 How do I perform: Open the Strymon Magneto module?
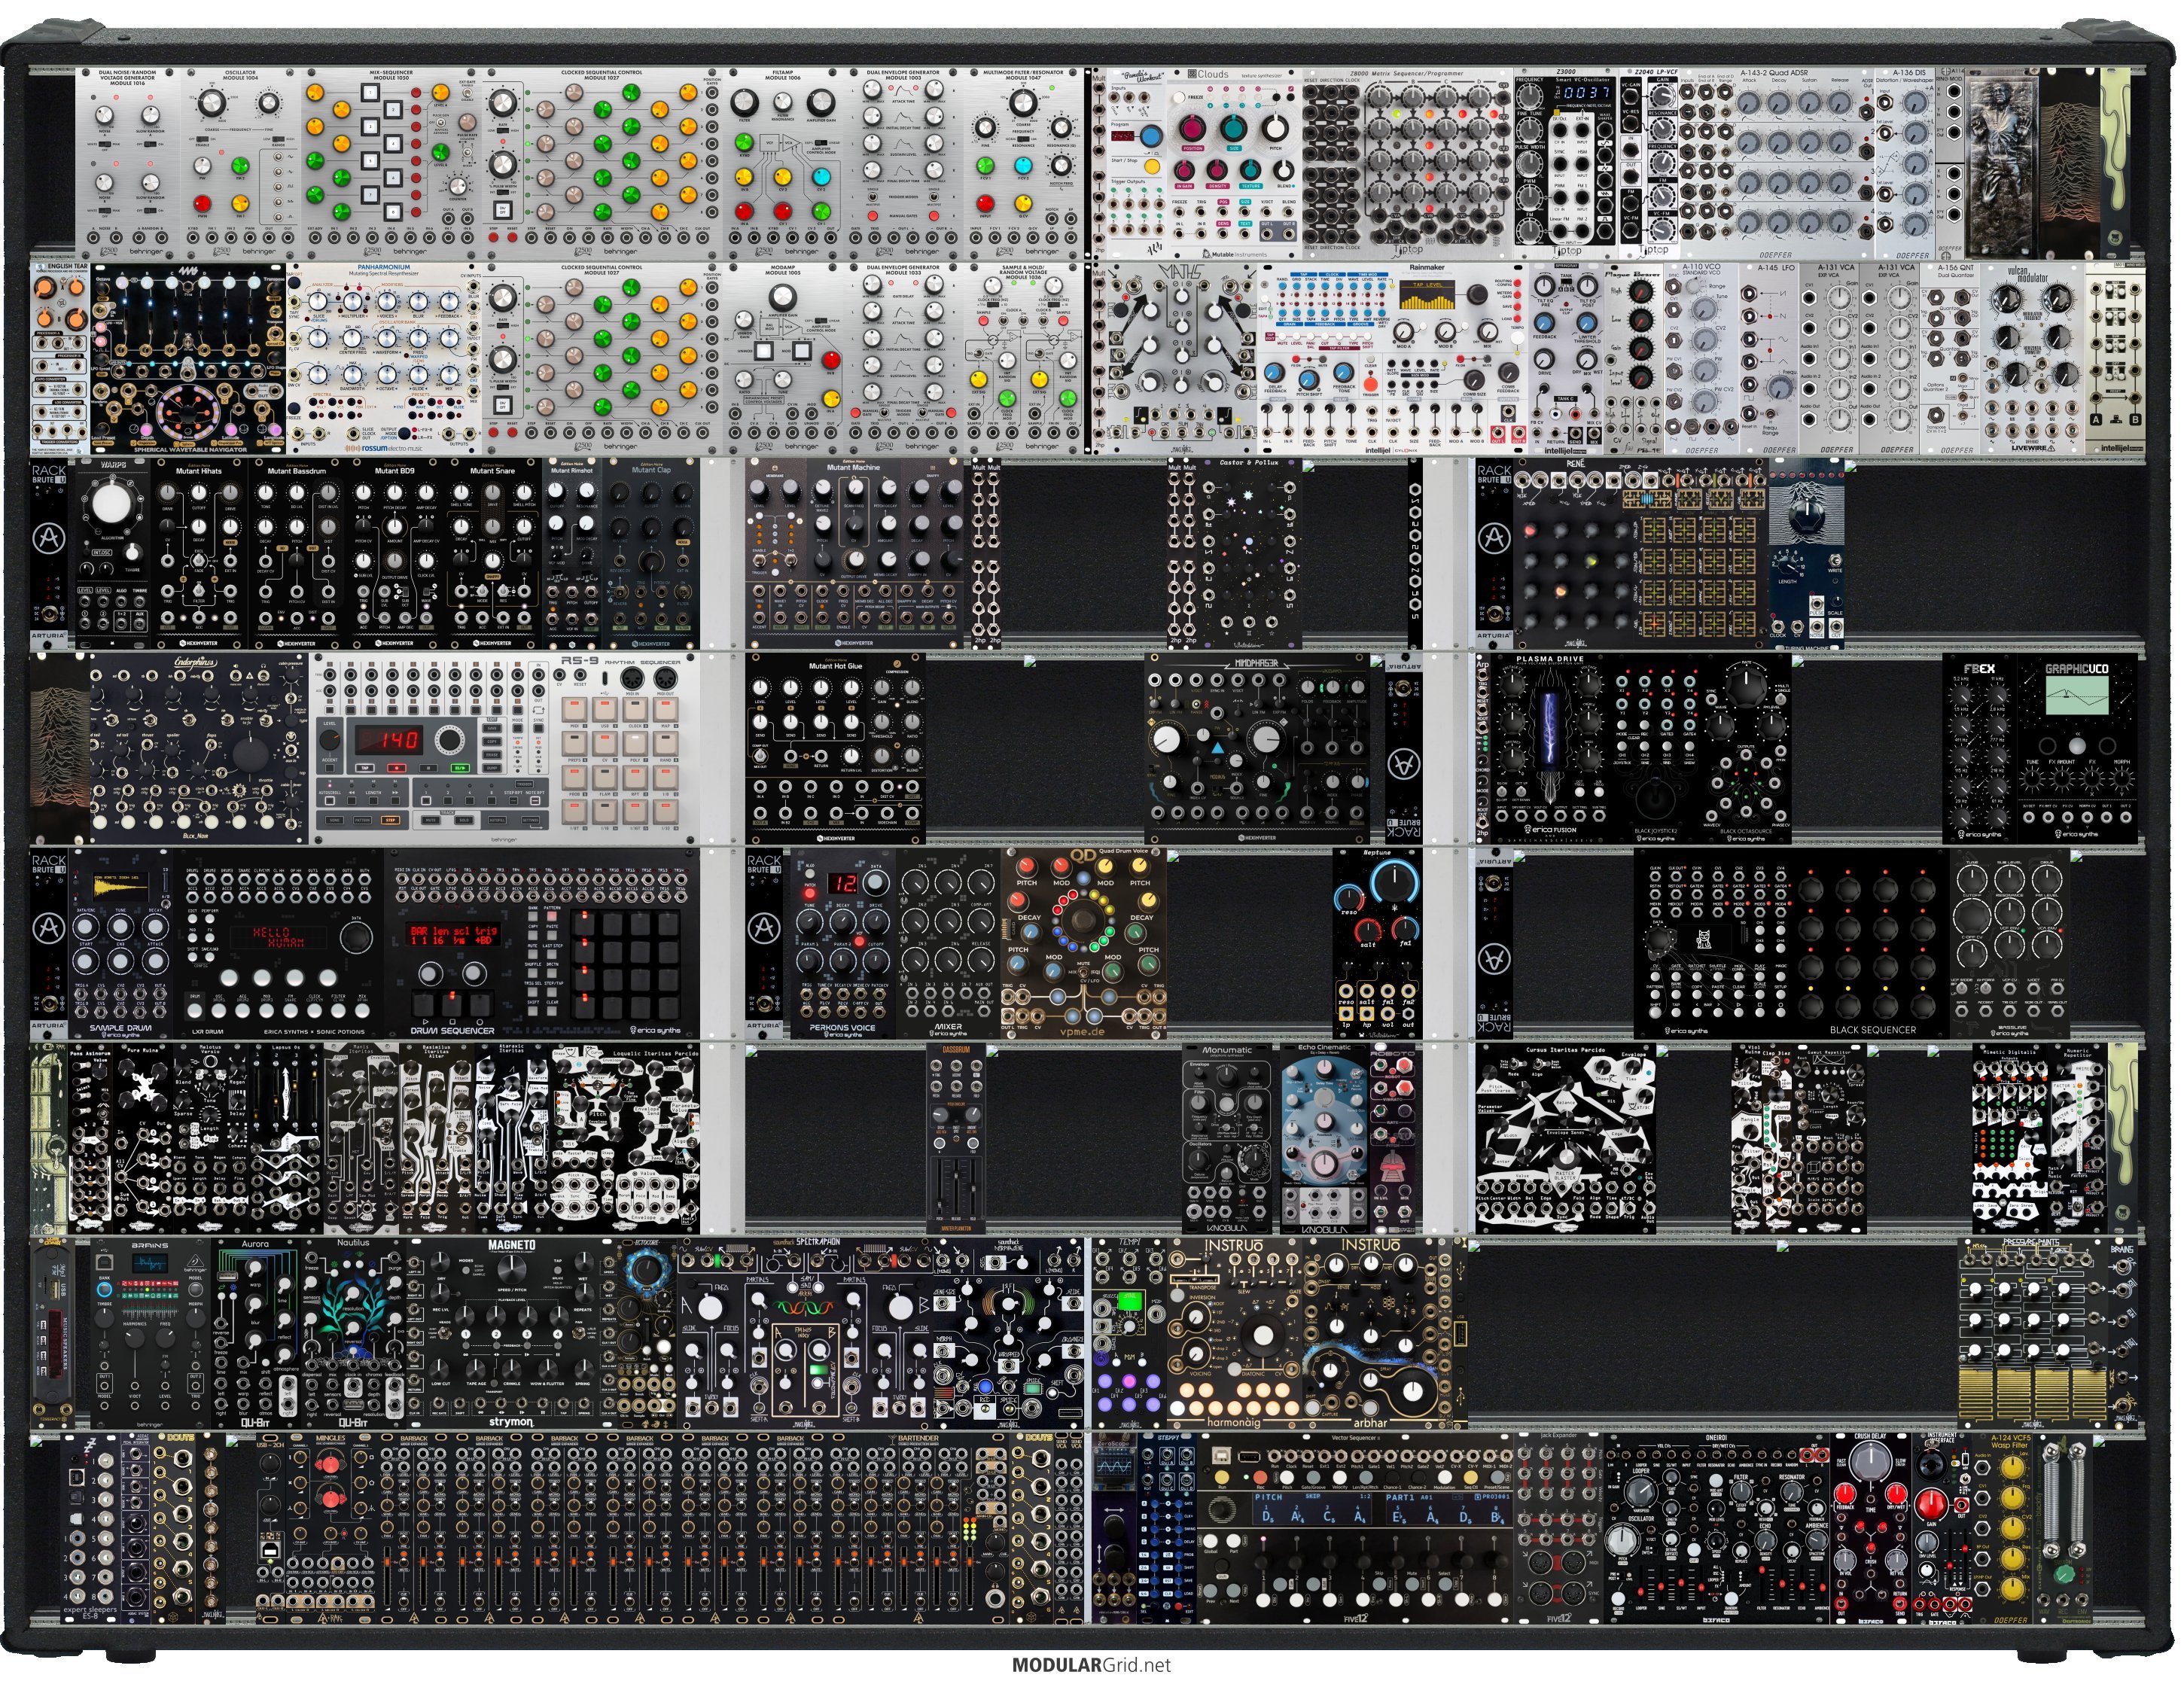(x=511, y=1334)
